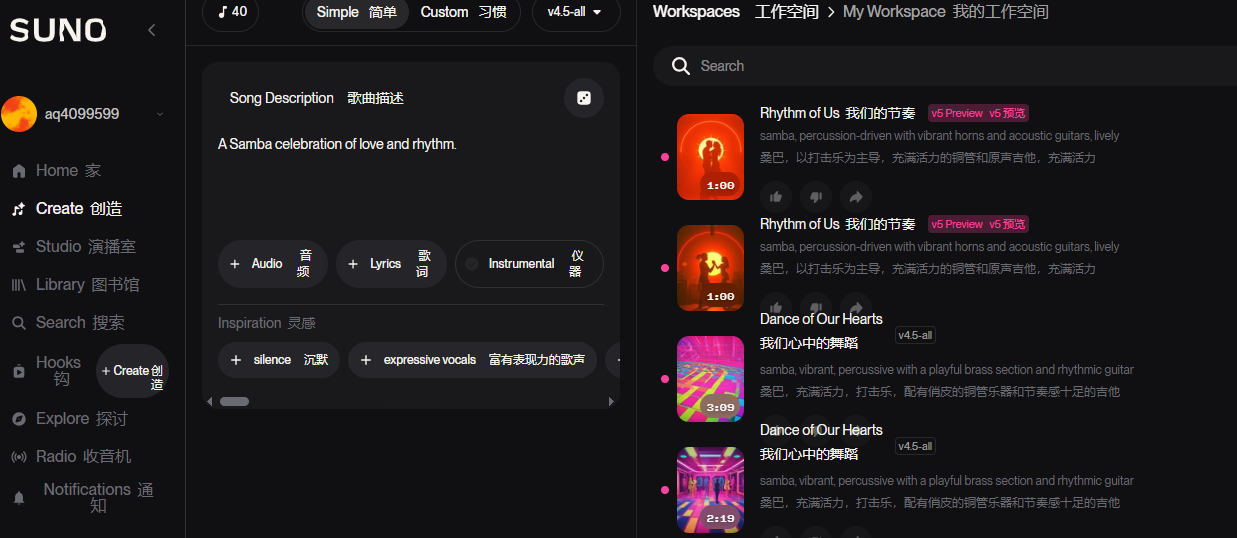The width and height of the screenshot is (1237, 538).
Task: Click the horizontal scrollbar right arrow
Action: pyautogui.click(x=611, y=401)
